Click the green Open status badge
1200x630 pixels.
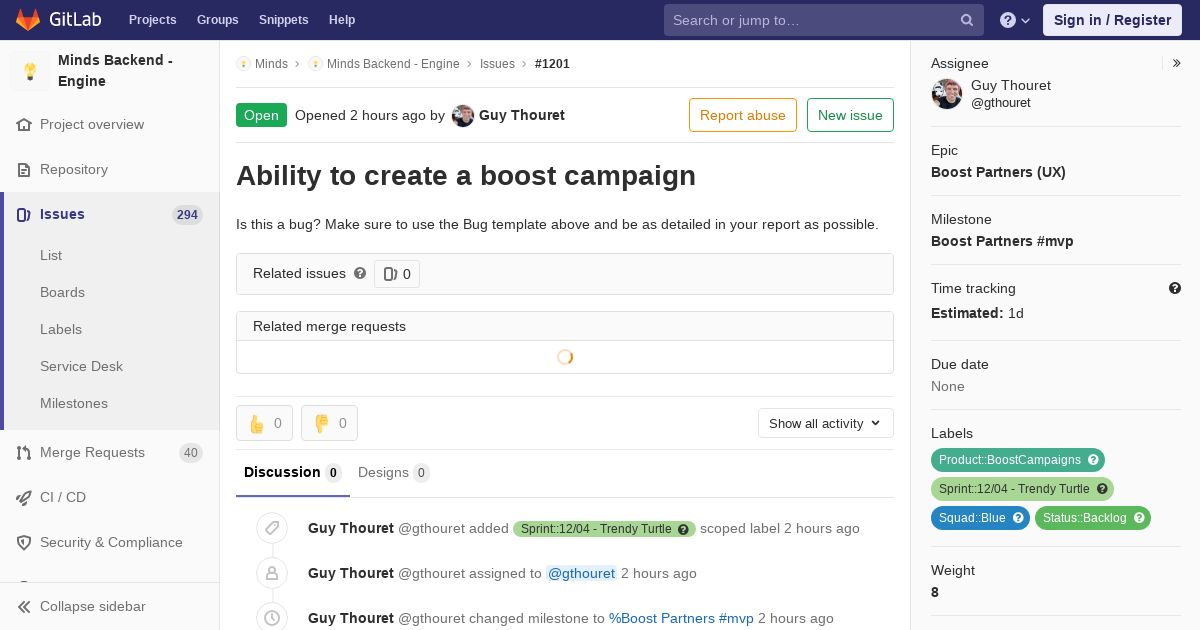pos(261,115)
